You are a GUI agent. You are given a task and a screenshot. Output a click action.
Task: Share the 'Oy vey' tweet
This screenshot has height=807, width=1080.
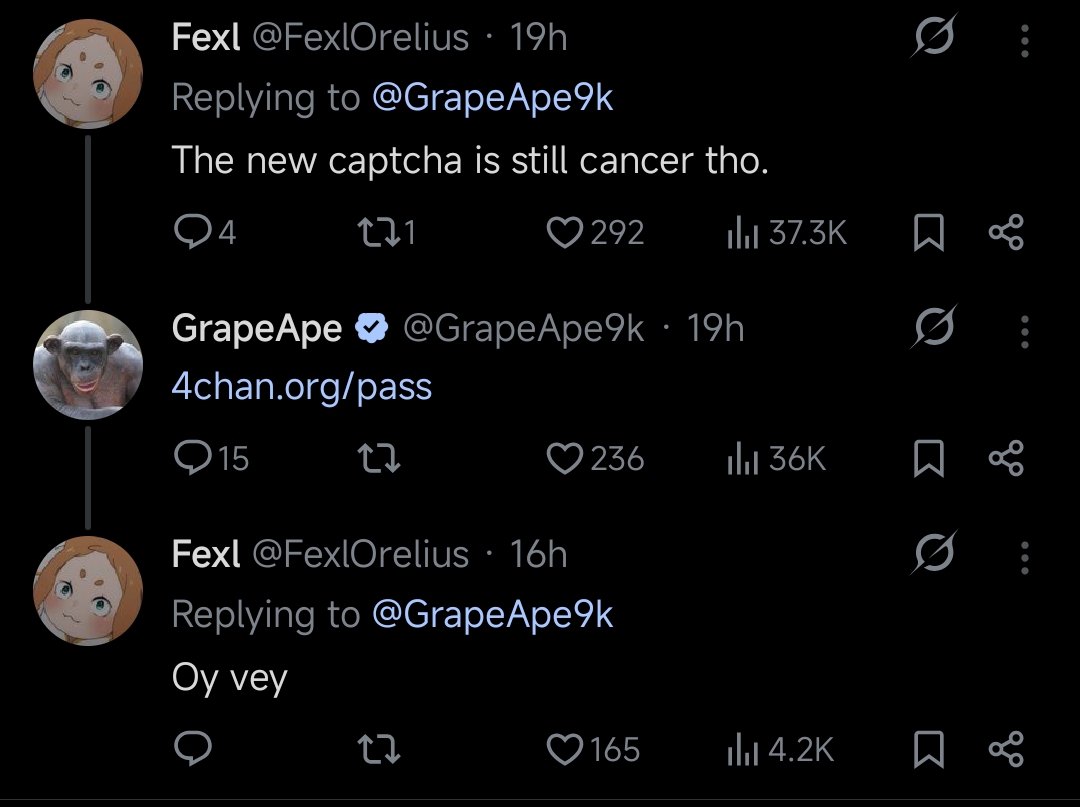(x=1006, y=749)
